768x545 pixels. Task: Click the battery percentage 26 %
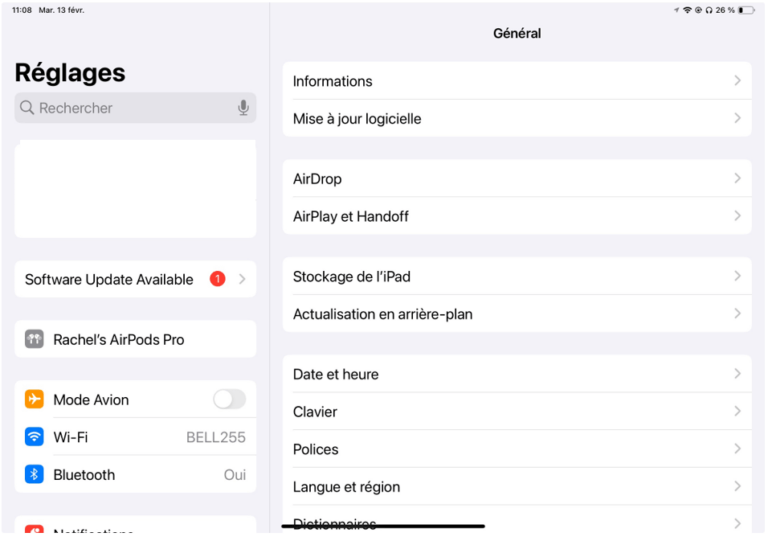pyautogui.click(x=724, y=10)
